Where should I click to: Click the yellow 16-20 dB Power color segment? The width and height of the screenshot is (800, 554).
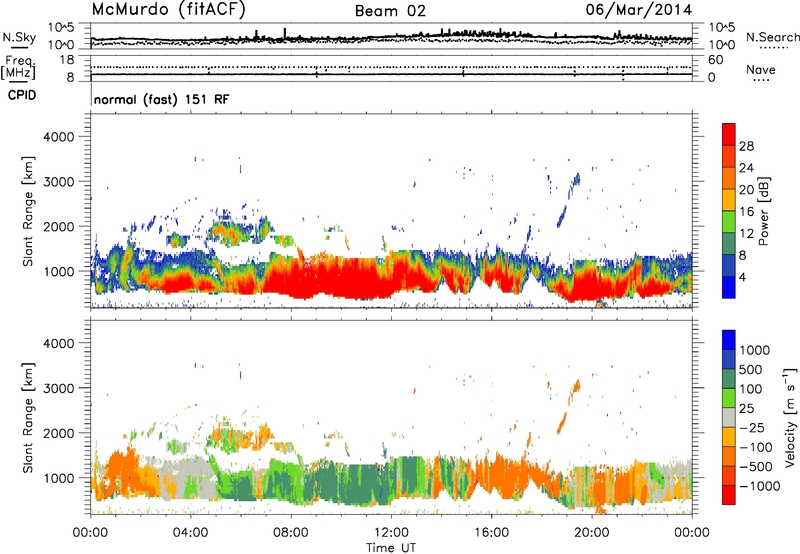click(729, 200)
